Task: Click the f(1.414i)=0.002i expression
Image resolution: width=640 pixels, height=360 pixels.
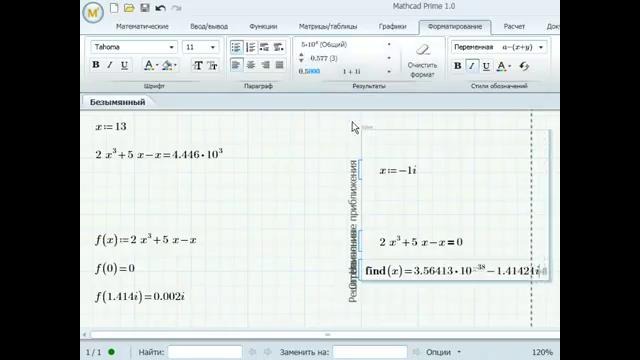Action: click(x=140, y=296)
